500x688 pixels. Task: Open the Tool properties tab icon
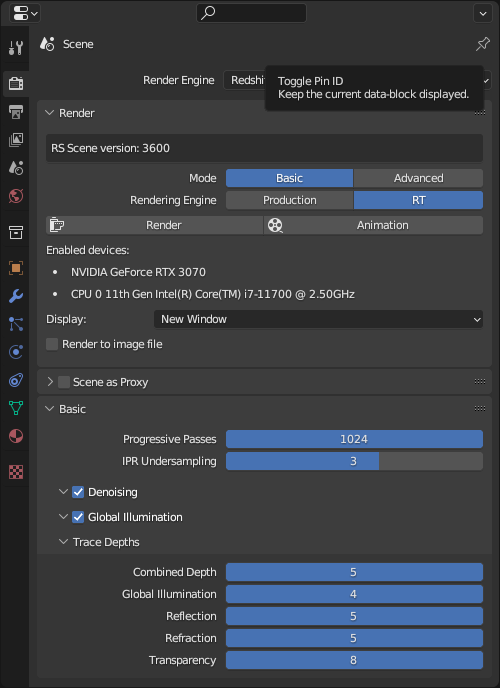16,47
